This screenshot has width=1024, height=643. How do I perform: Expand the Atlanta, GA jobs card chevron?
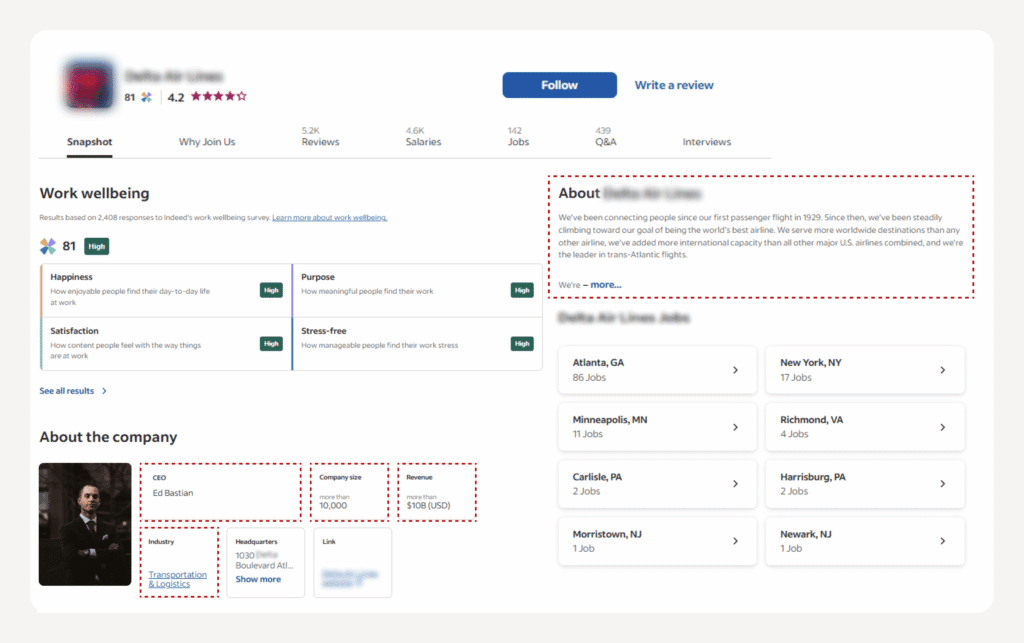[x=734, y=369]
